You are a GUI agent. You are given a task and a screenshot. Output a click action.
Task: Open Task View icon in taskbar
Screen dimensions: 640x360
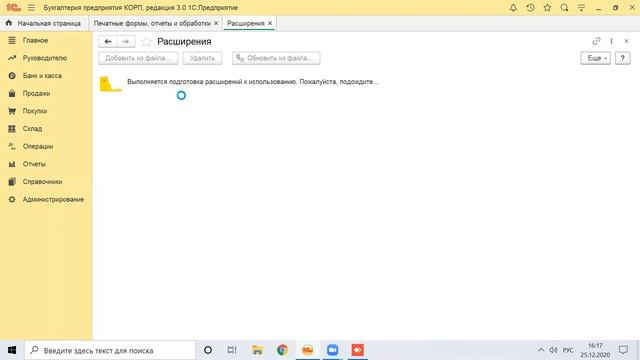(232, 350)
